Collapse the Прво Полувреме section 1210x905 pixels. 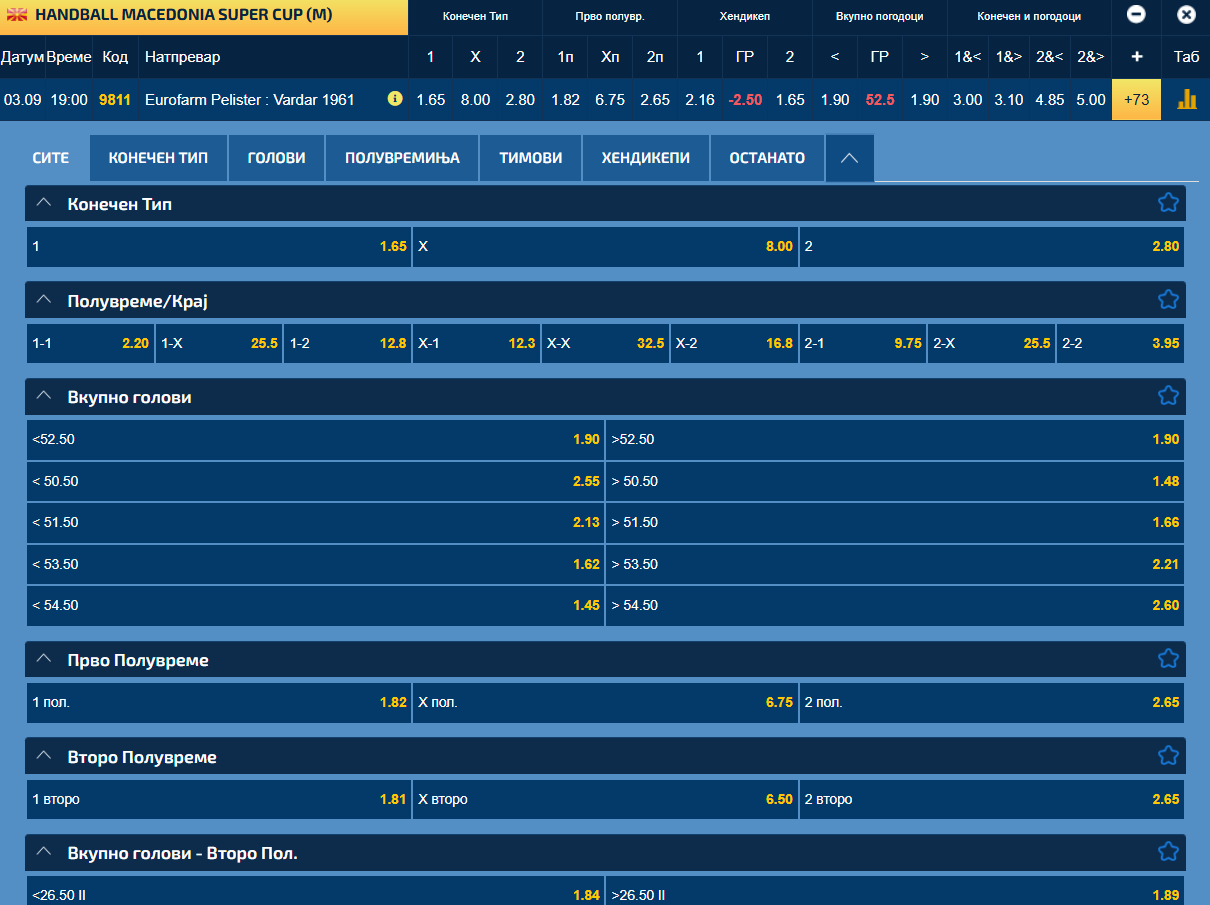click(x=43, y=659)
